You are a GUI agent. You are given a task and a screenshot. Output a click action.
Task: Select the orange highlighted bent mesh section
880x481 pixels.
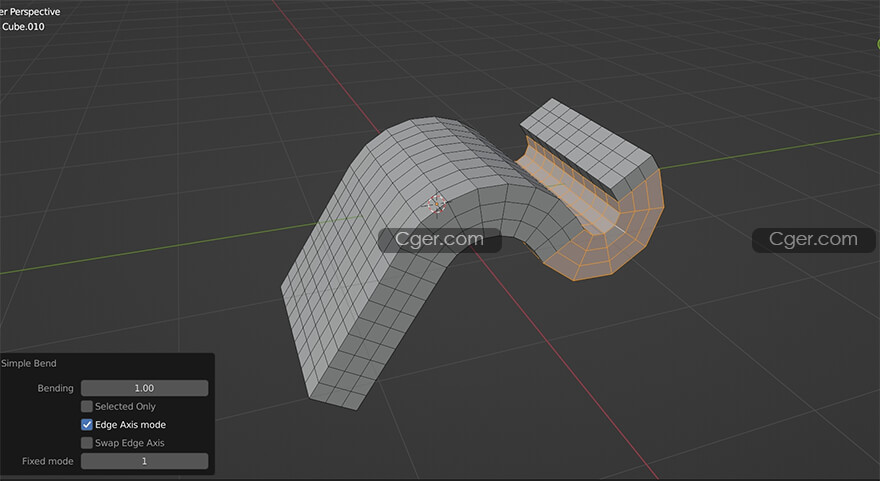tap(600, 230)
